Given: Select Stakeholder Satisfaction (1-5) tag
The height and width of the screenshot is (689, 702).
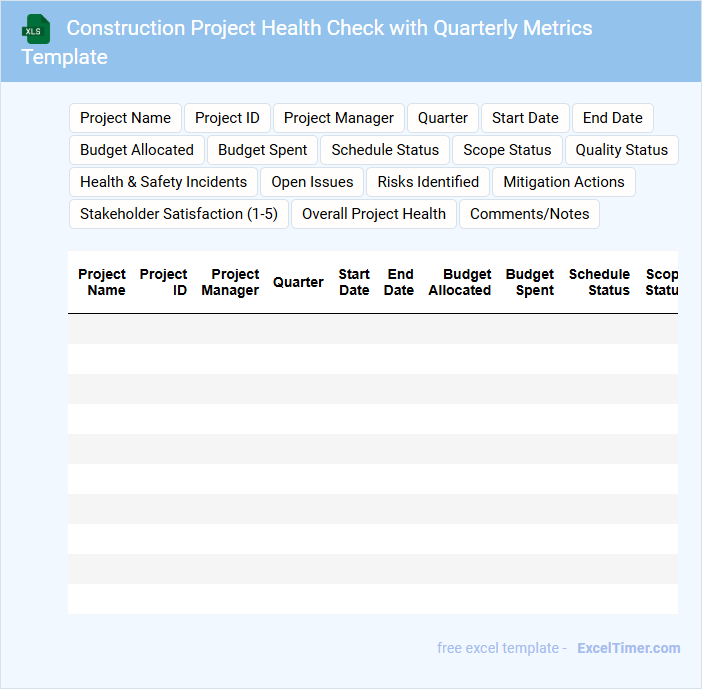Looking at the screenshot, I should [x=179, y=214].
